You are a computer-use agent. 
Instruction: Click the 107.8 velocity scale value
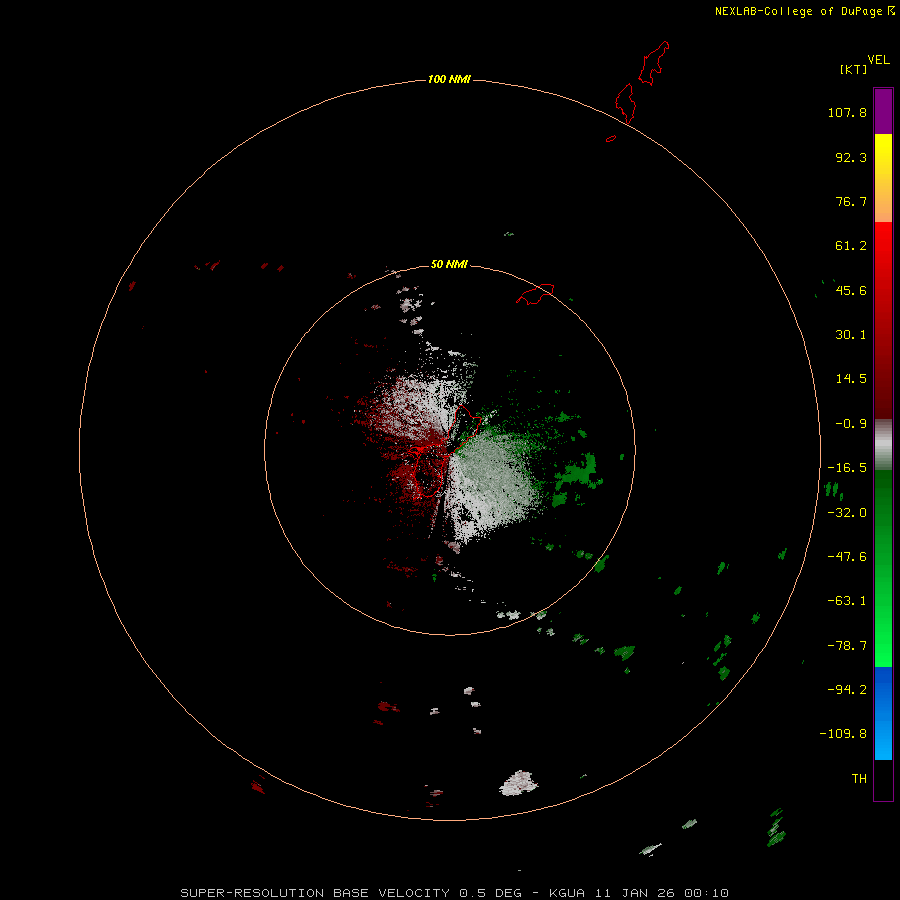[847, 112]
